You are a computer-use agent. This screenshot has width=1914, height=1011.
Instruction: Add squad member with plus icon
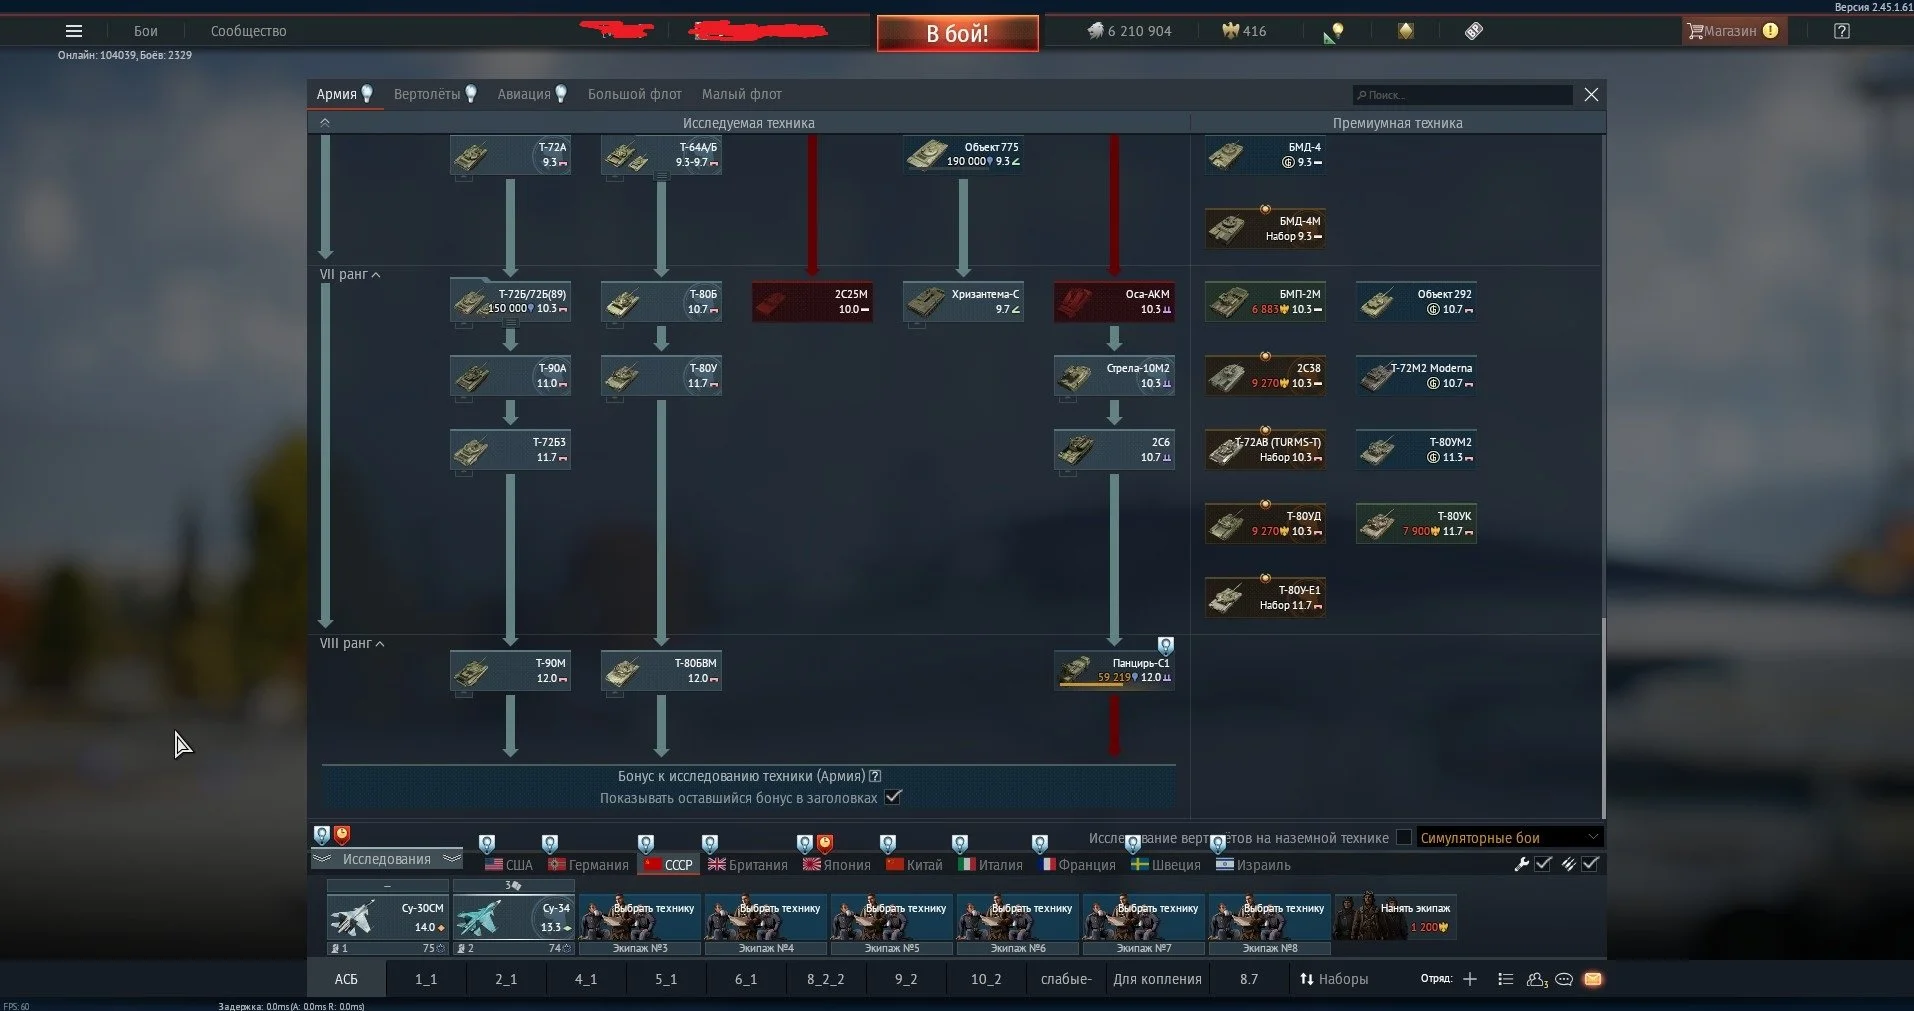[x=1470, y=979]
